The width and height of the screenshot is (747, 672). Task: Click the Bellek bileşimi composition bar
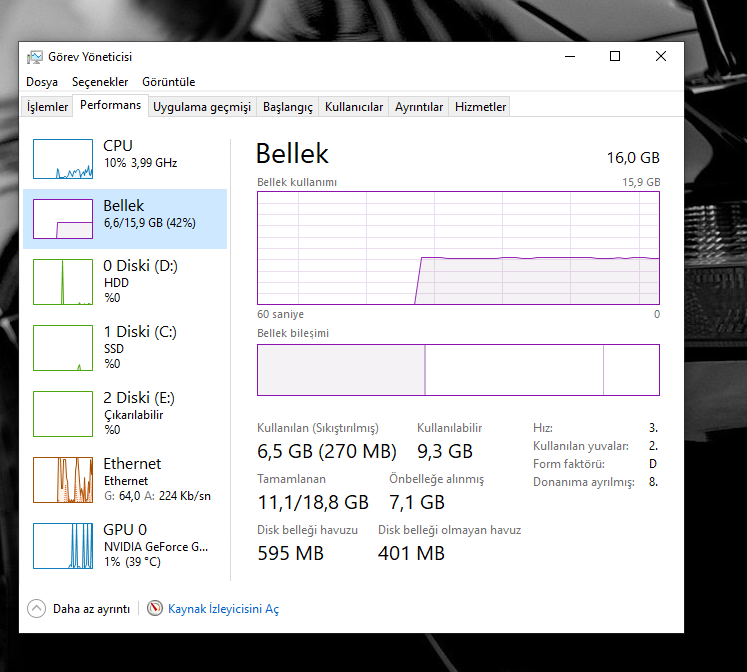458,370
